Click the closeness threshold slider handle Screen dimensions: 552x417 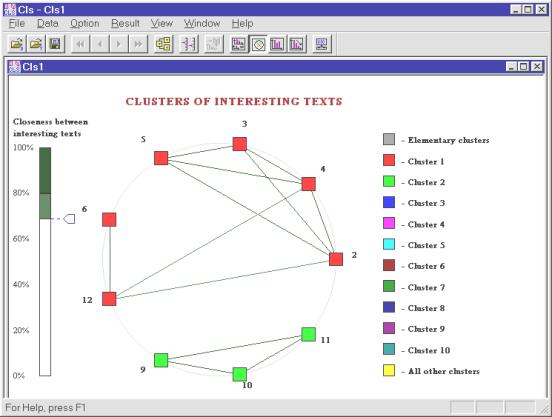tap(69, 219)
